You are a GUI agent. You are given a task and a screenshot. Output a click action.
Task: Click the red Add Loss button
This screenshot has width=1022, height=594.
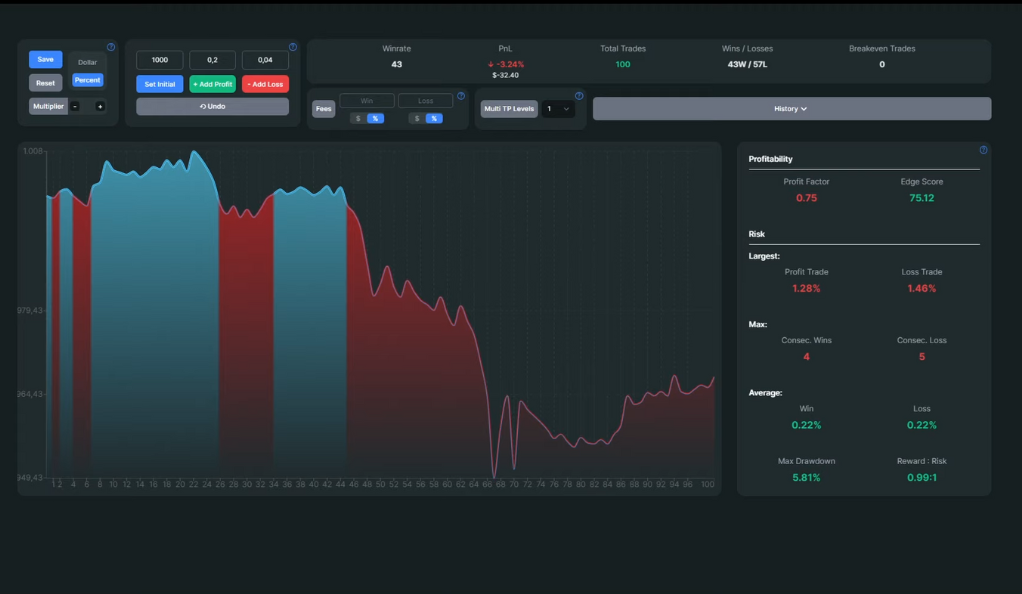(265, 84)
